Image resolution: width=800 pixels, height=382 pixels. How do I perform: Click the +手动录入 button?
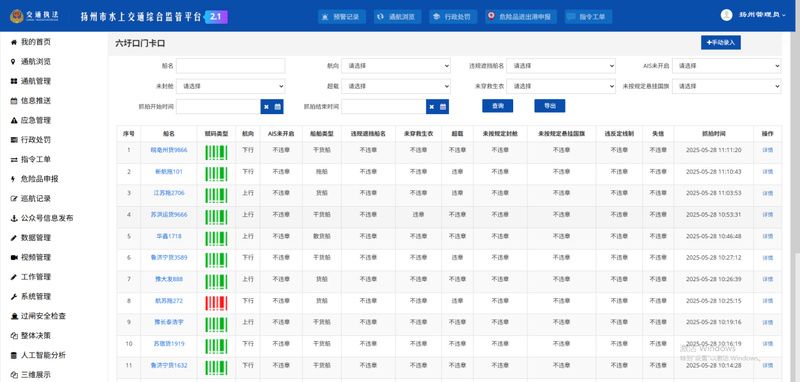click(x=720, y=43)
